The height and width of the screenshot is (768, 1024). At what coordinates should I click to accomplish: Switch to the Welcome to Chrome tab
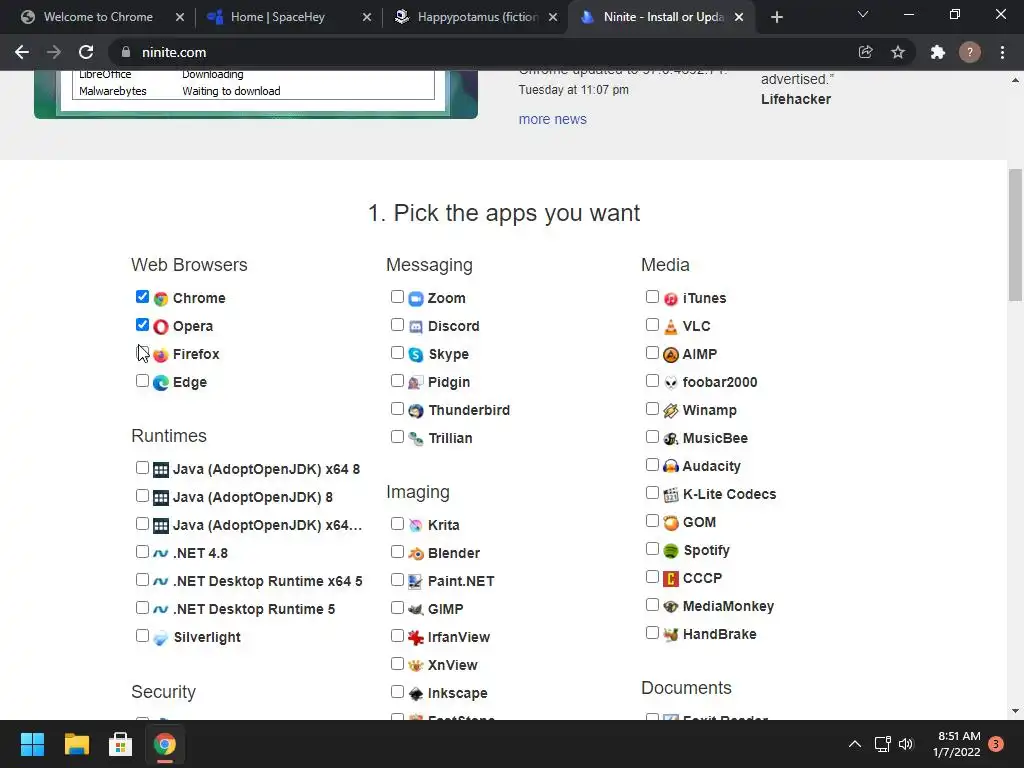pos(99,17)
